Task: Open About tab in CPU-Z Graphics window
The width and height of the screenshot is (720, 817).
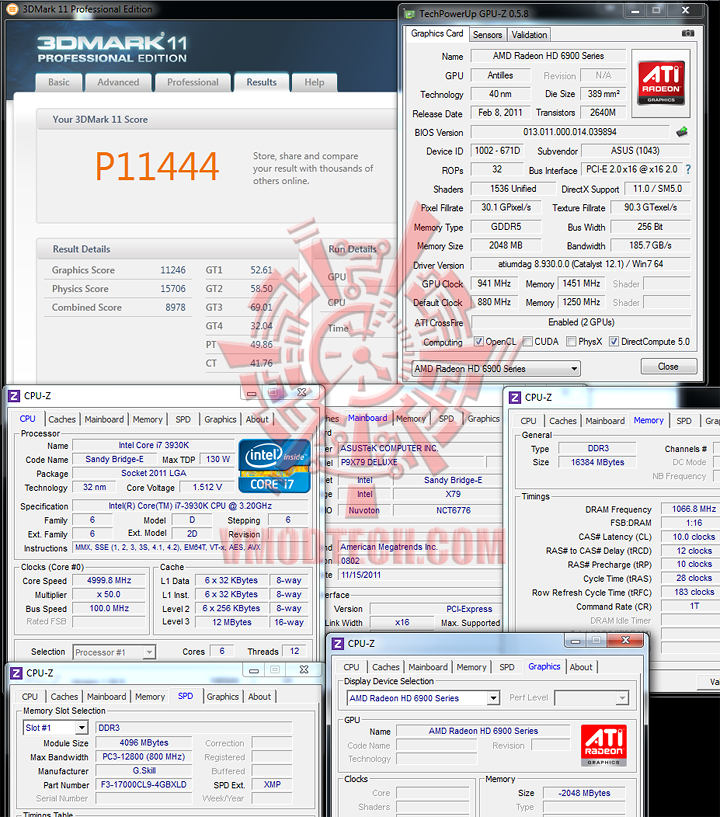Action: click(x=581, y=667)
